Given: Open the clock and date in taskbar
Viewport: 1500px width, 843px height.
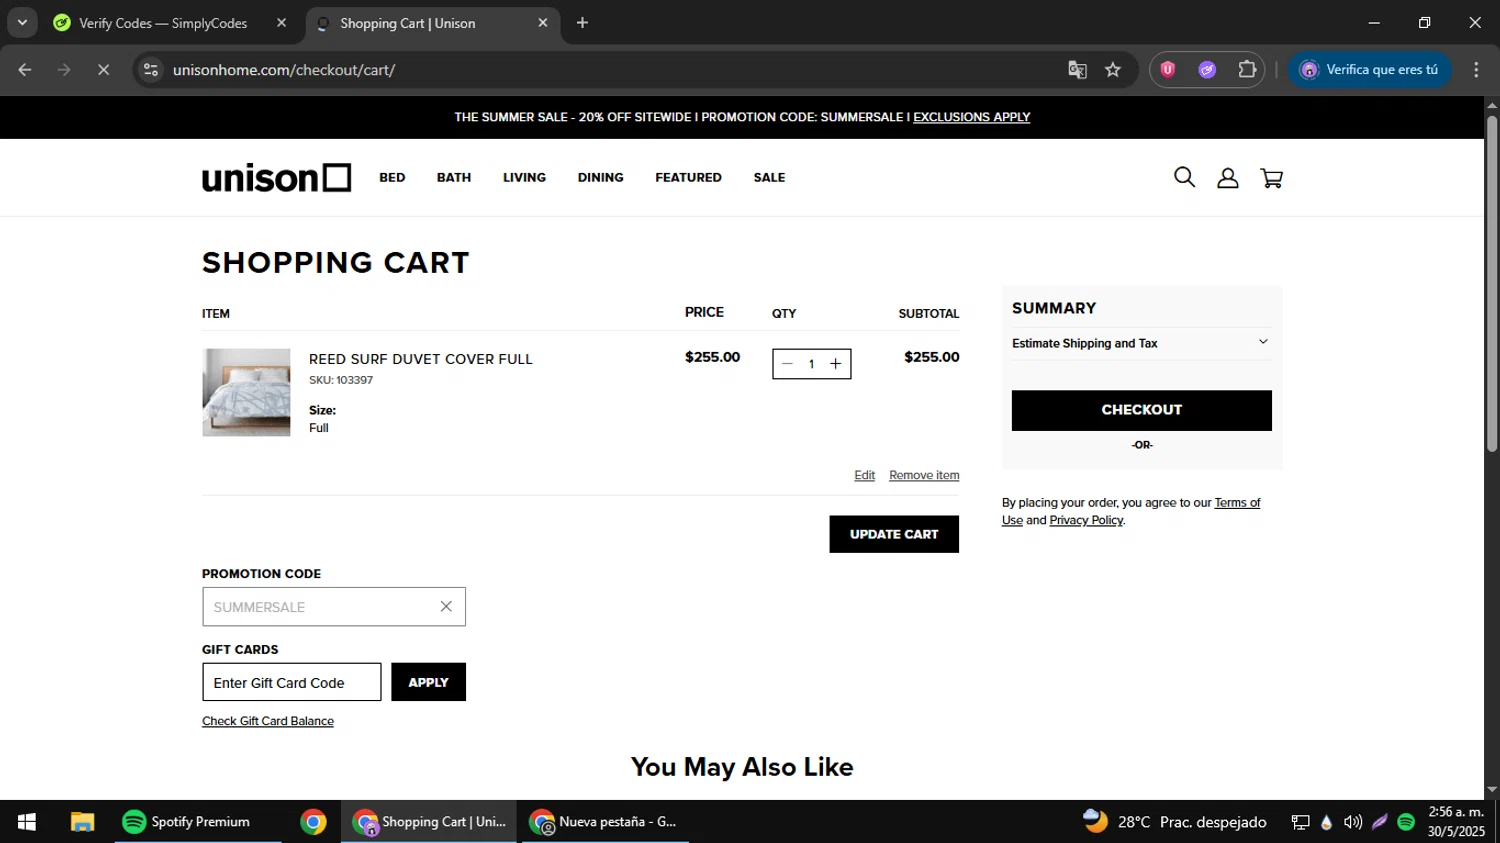Looking at the screenshot, I should pyautogui.click(x=1456, y=822).
